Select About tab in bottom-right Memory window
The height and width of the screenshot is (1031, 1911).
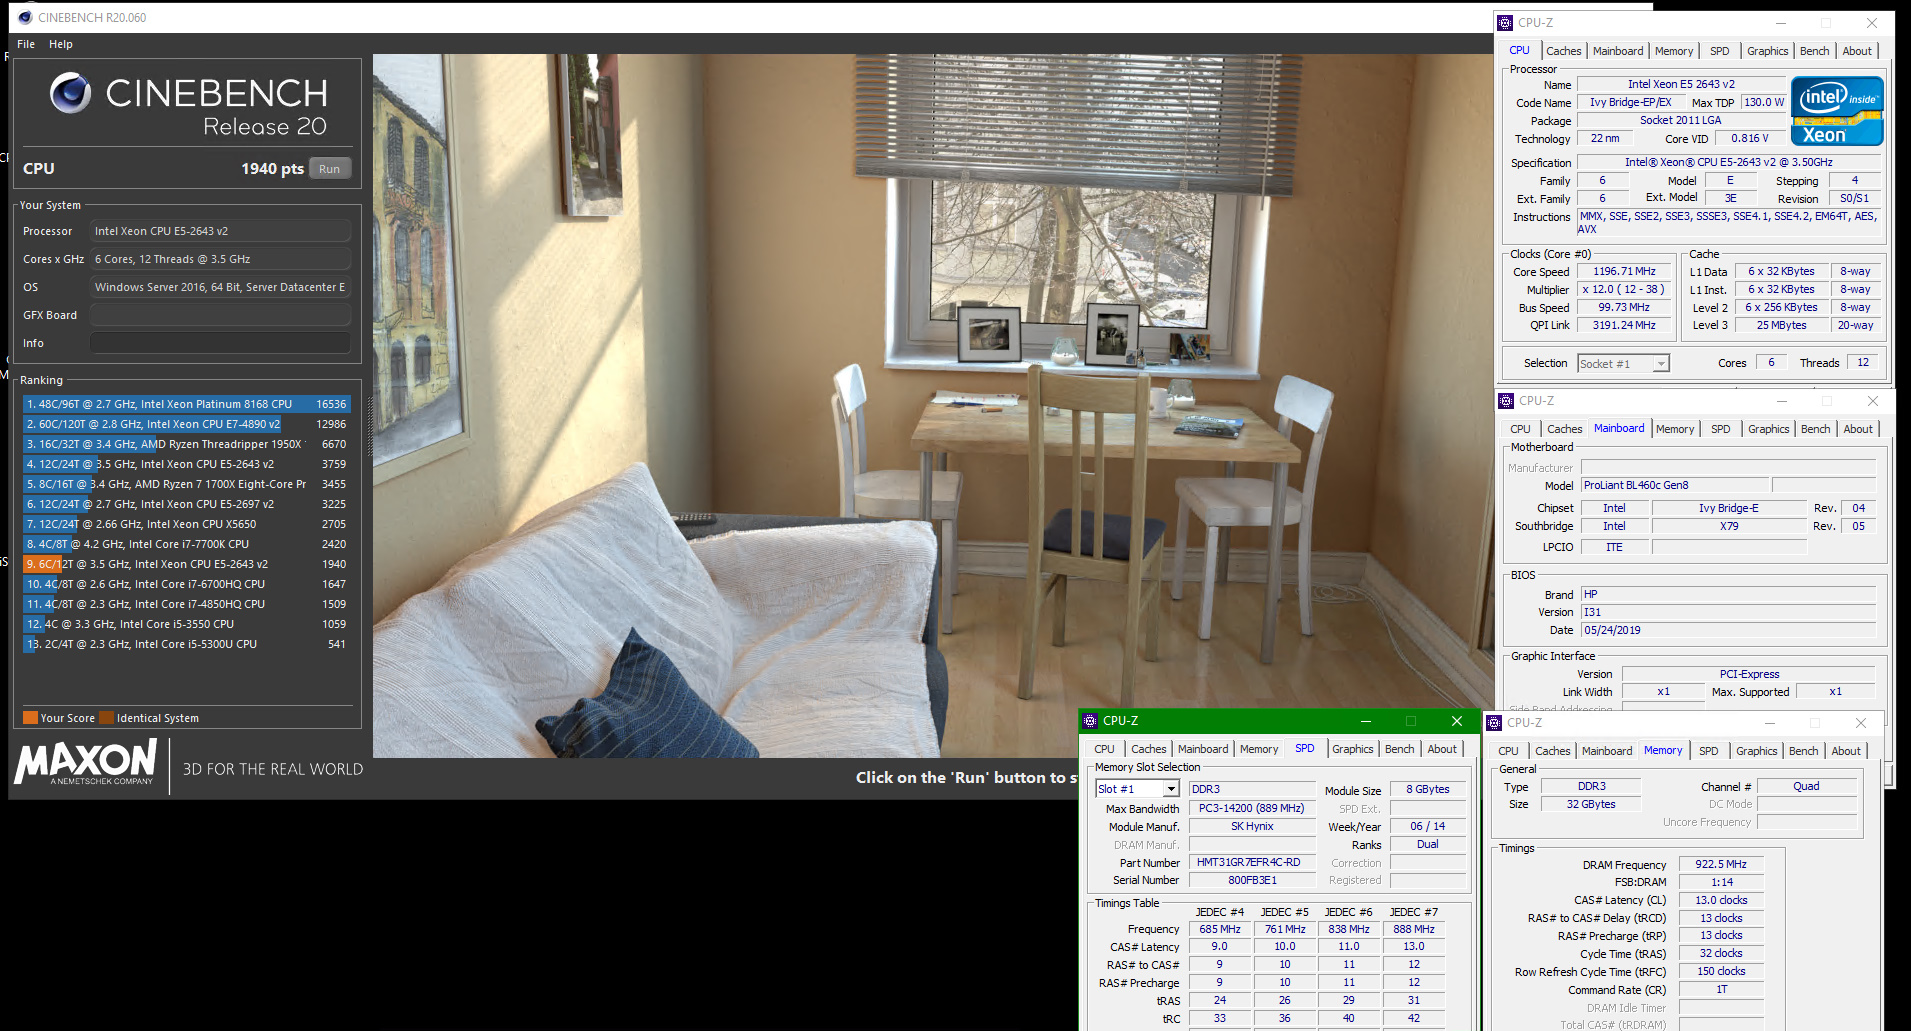pyautogui.click(x=1846, y=751)
